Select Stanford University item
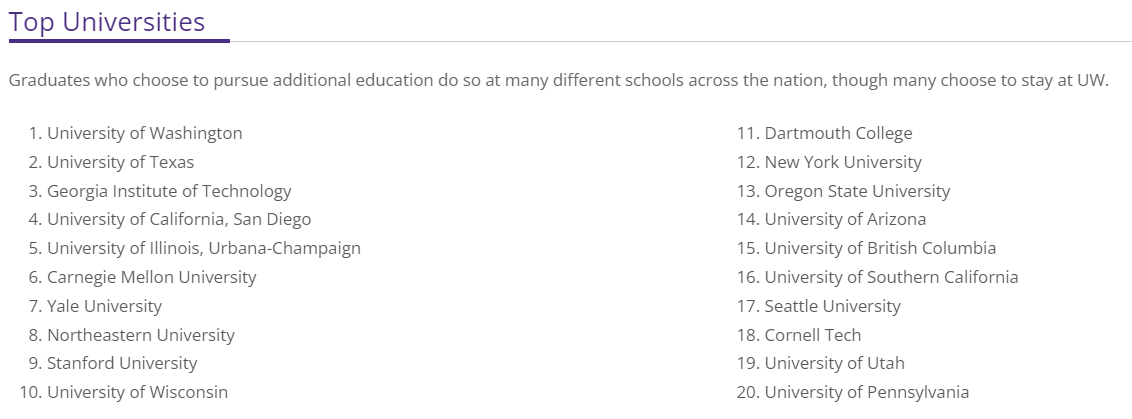Screen dimensions: 1132x419 tap(122, 363)
